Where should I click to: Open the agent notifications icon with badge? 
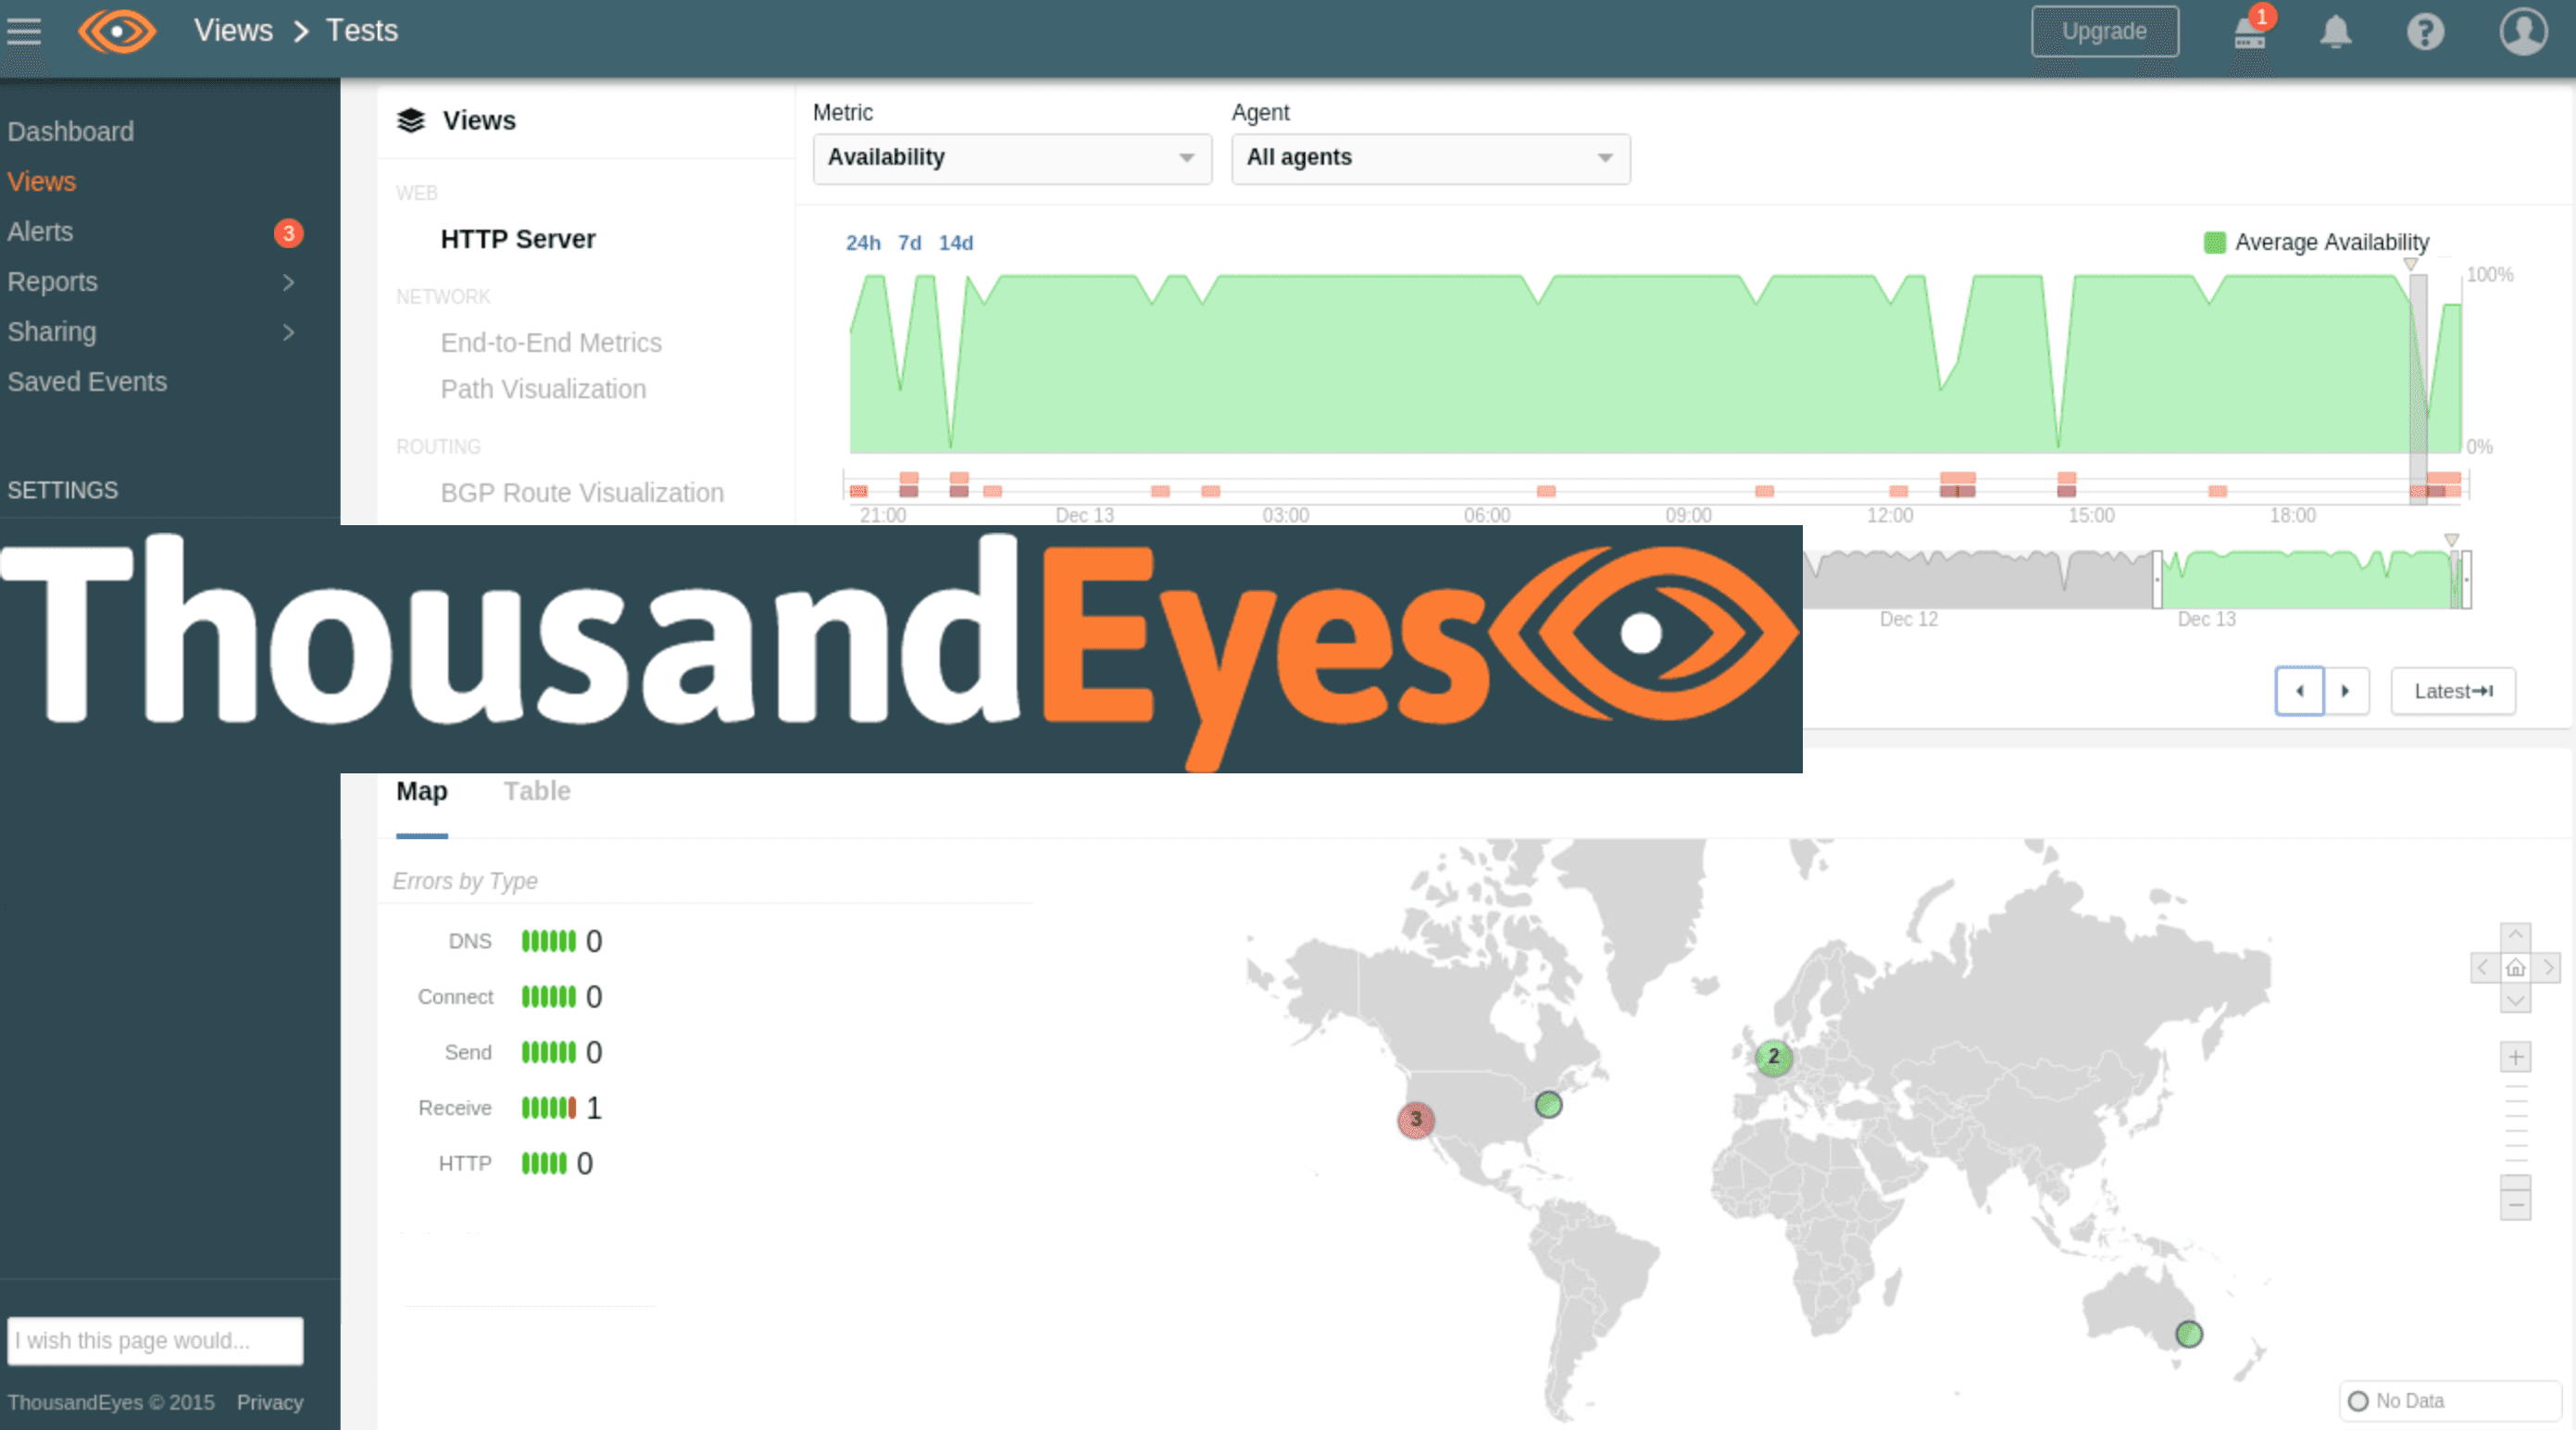coord(2249,33)
